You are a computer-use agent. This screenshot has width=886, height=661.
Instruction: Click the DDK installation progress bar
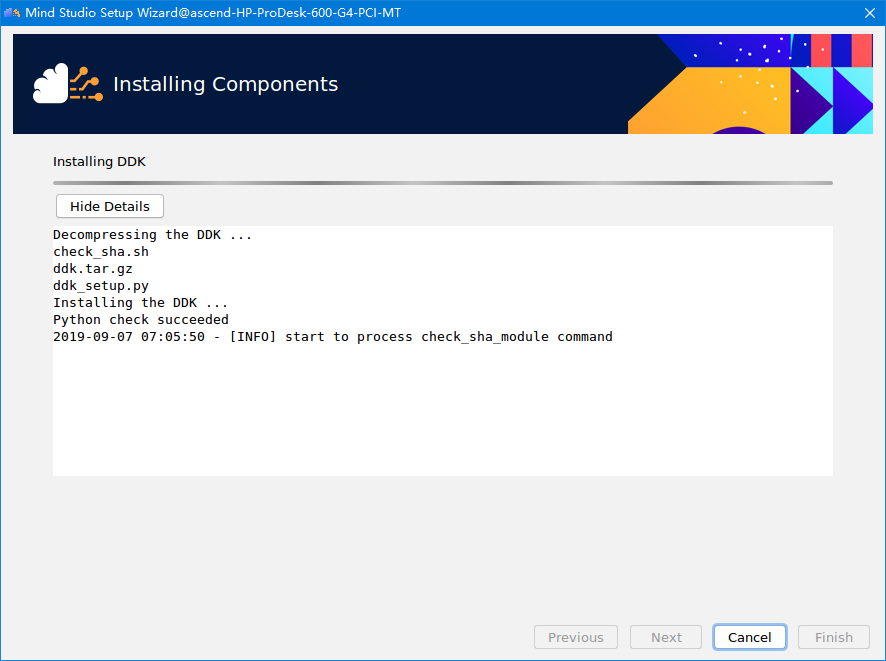[x=443, y=183]
